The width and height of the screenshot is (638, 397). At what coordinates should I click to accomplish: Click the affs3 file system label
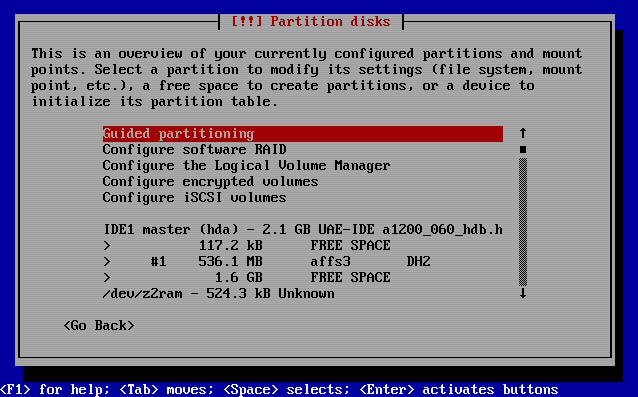pyautogui.click(x=330, y=261)
